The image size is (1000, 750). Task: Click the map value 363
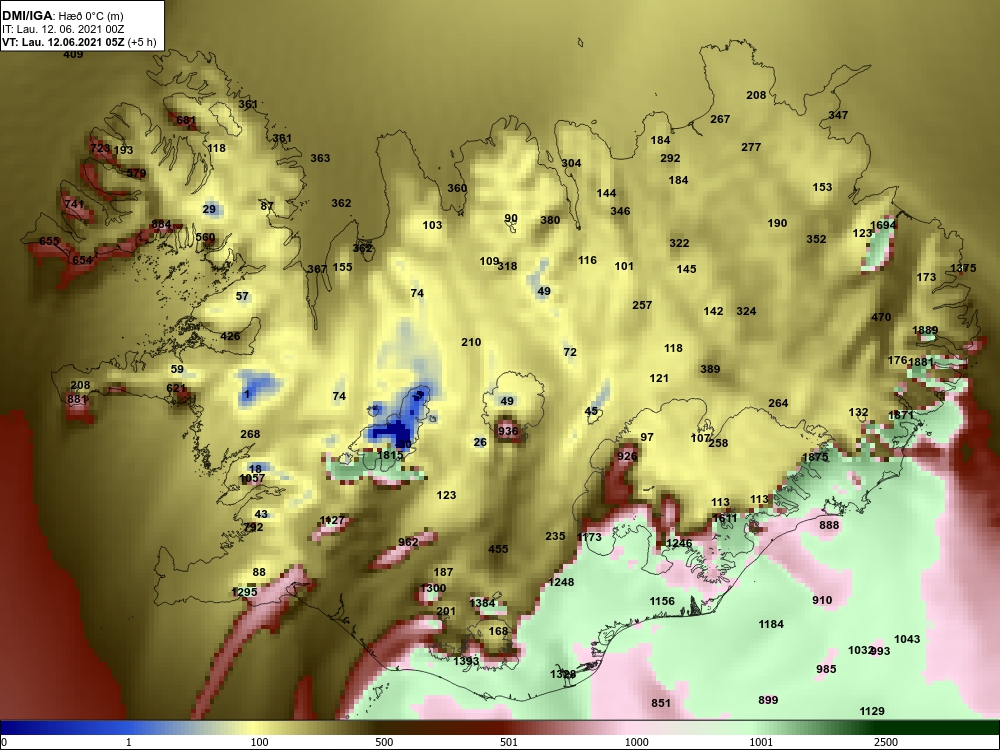[320, 158]
